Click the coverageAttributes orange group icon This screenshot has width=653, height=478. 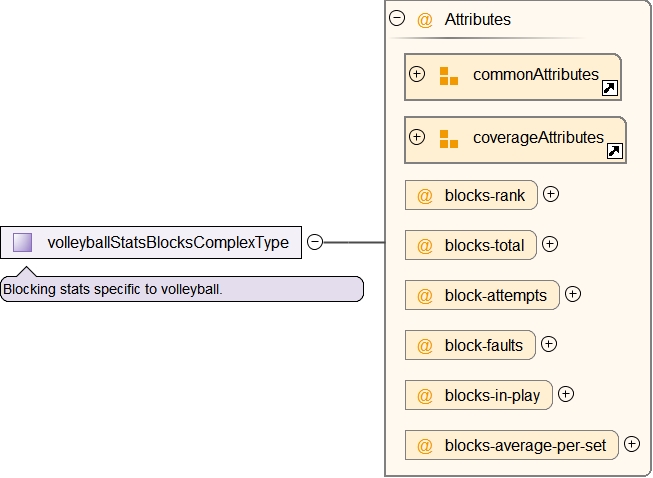[449, 138]
